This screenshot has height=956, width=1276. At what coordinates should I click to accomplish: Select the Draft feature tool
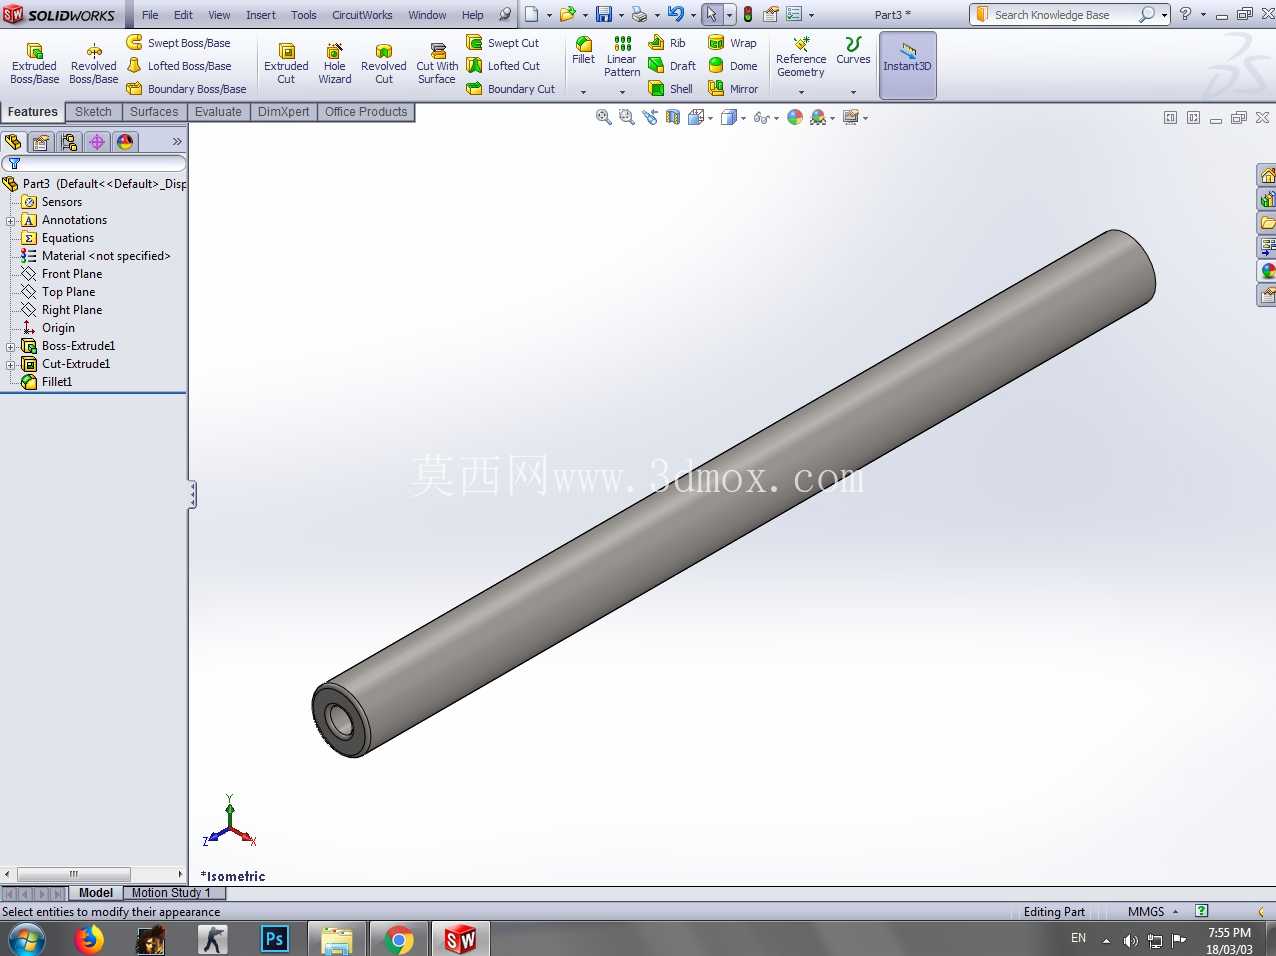672,66
